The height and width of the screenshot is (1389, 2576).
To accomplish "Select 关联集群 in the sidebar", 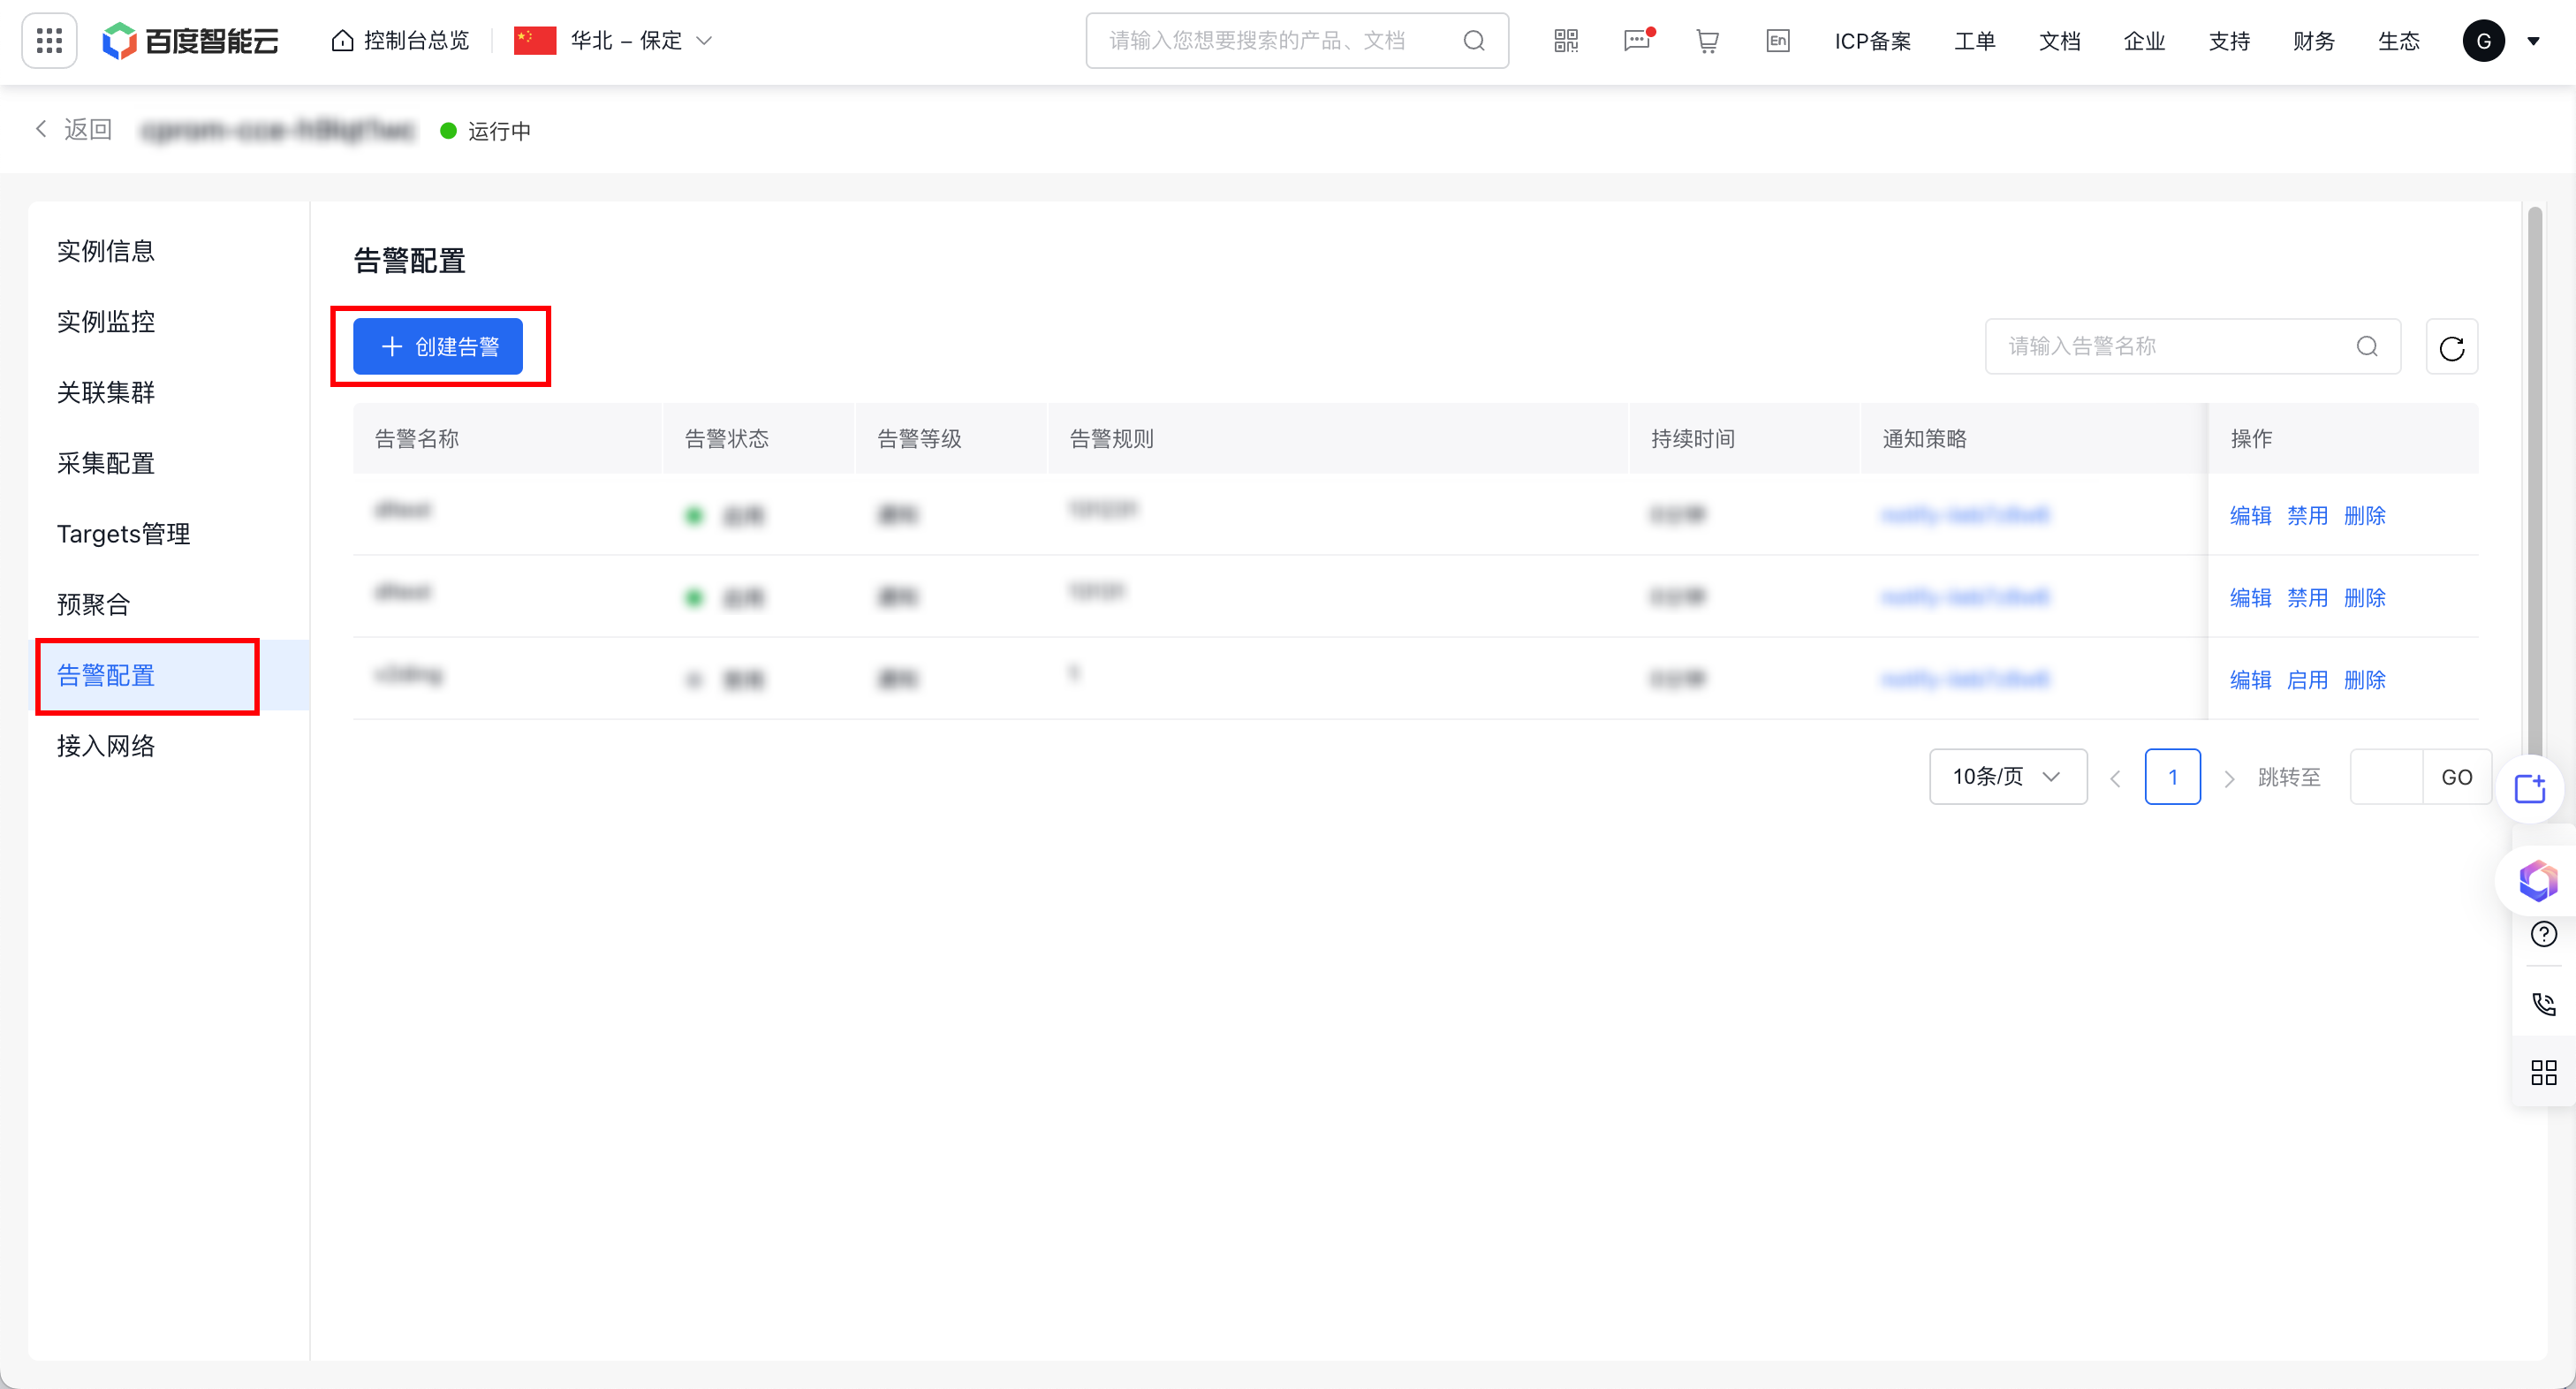I will pyautogui.click(x=106, y=392).
